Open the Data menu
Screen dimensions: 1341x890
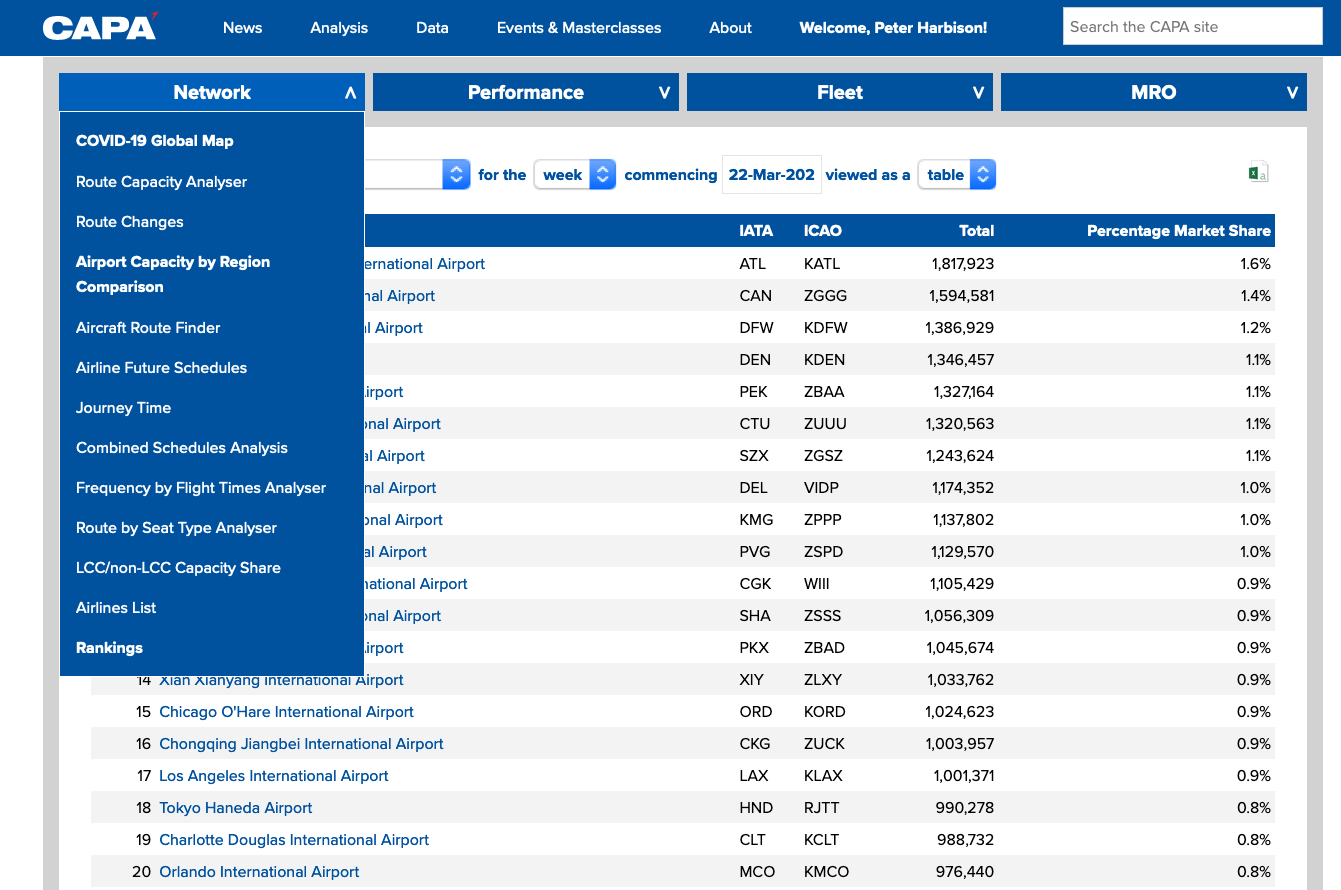(x=432, y=28)
